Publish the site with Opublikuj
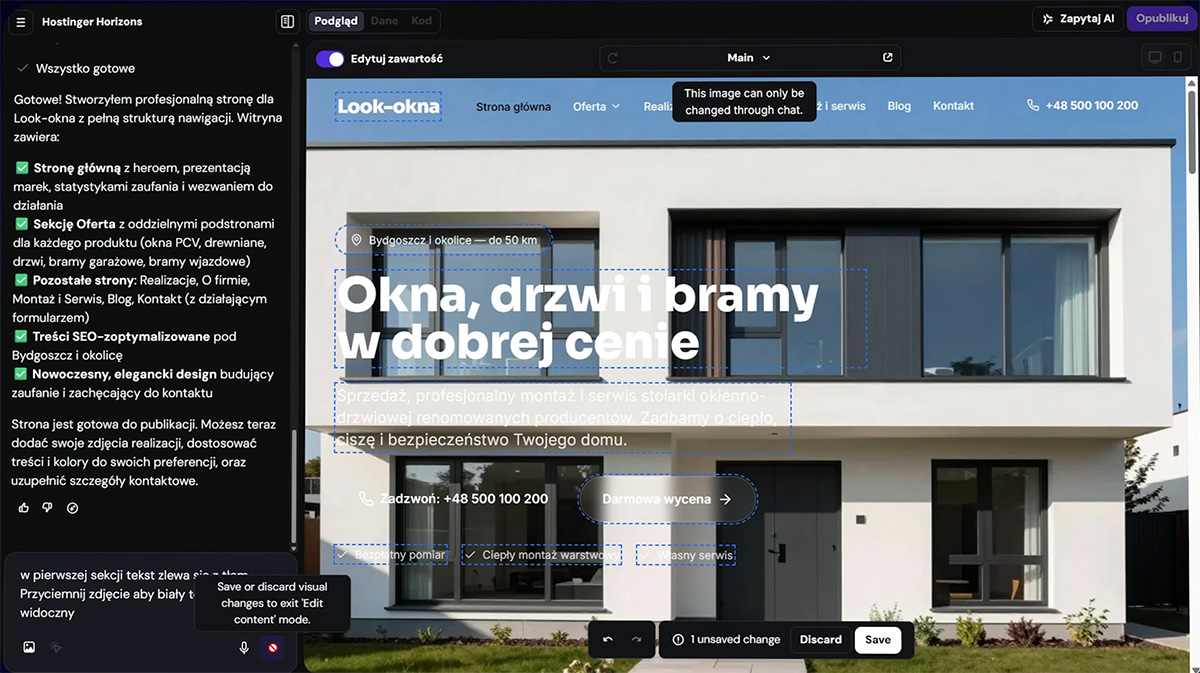The width and height of the screenshot is (1200, 673). pos(1161,19)
